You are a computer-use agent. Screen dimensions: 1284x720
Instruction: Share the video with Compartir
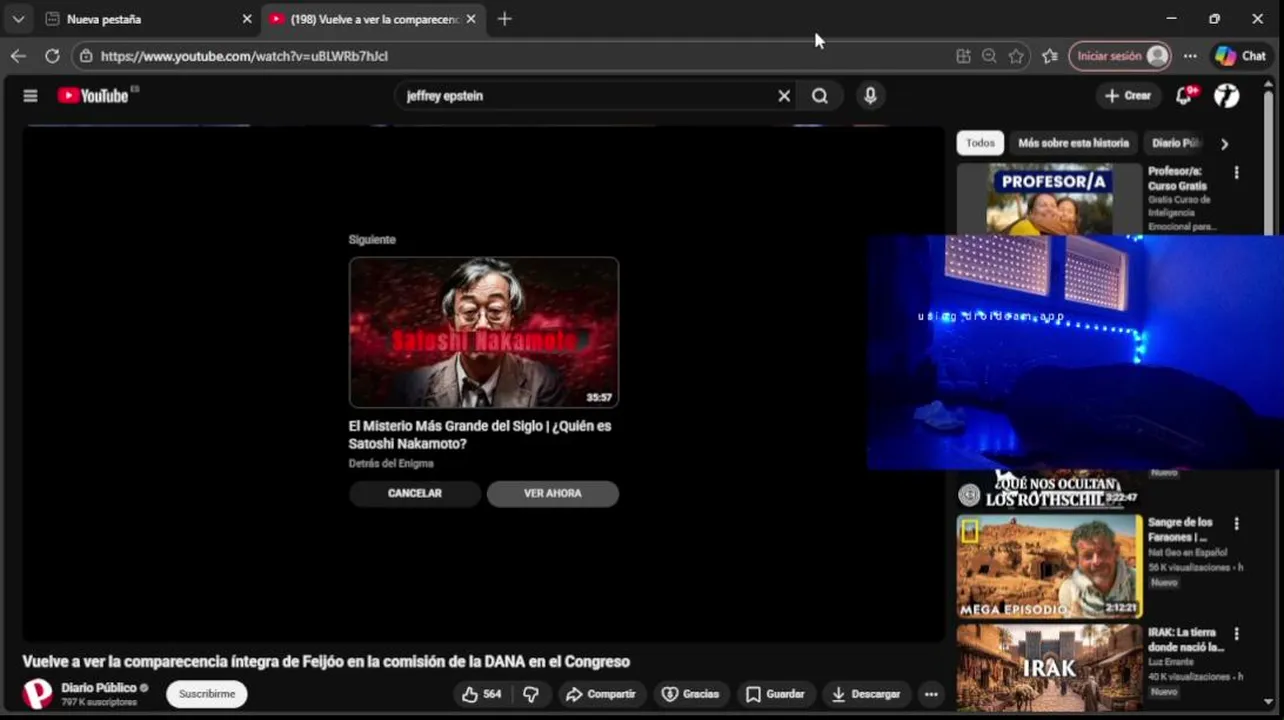600,694
